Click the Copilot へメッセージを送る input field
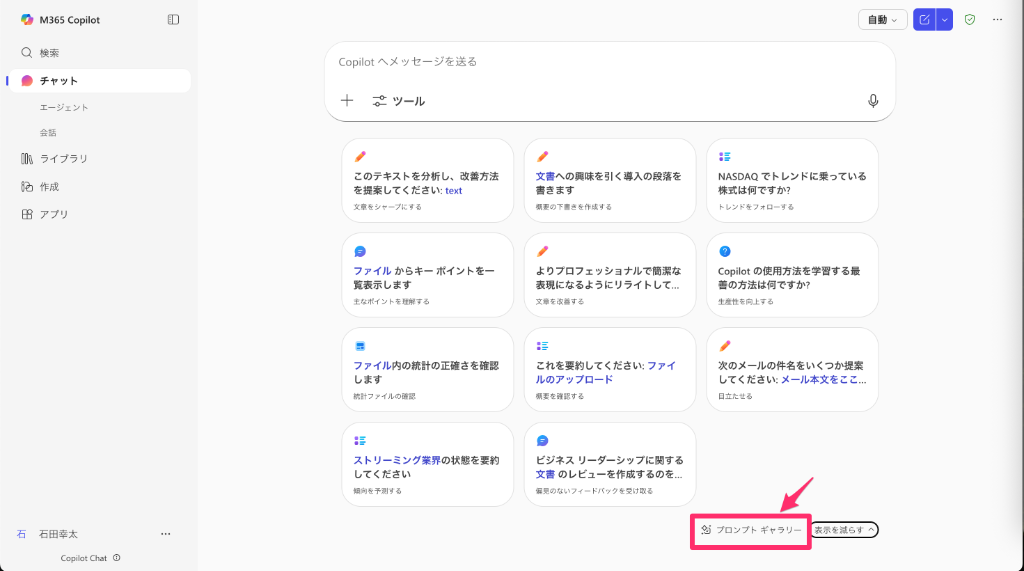The width and height of the screenshot is (1024, 571). [600, 62]
